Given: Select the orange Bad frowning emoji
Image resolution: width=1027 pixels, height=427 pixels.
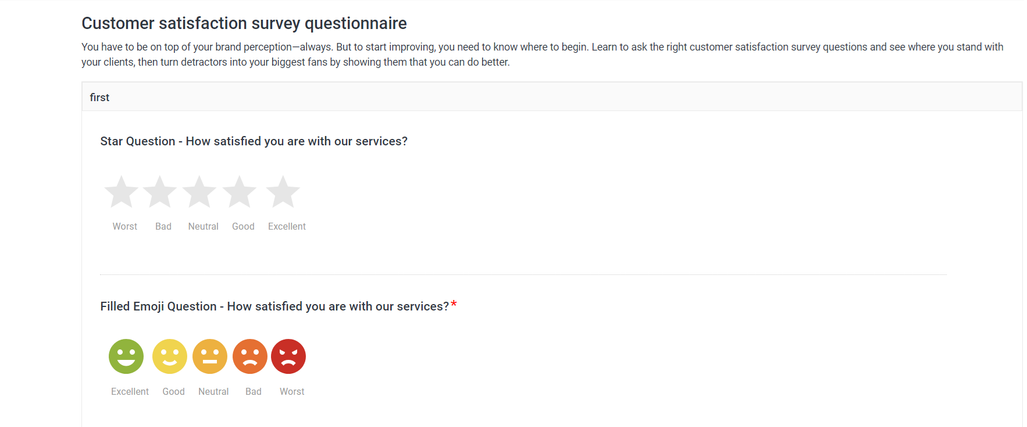Looking at the screenshot, I should click(250, 356).
